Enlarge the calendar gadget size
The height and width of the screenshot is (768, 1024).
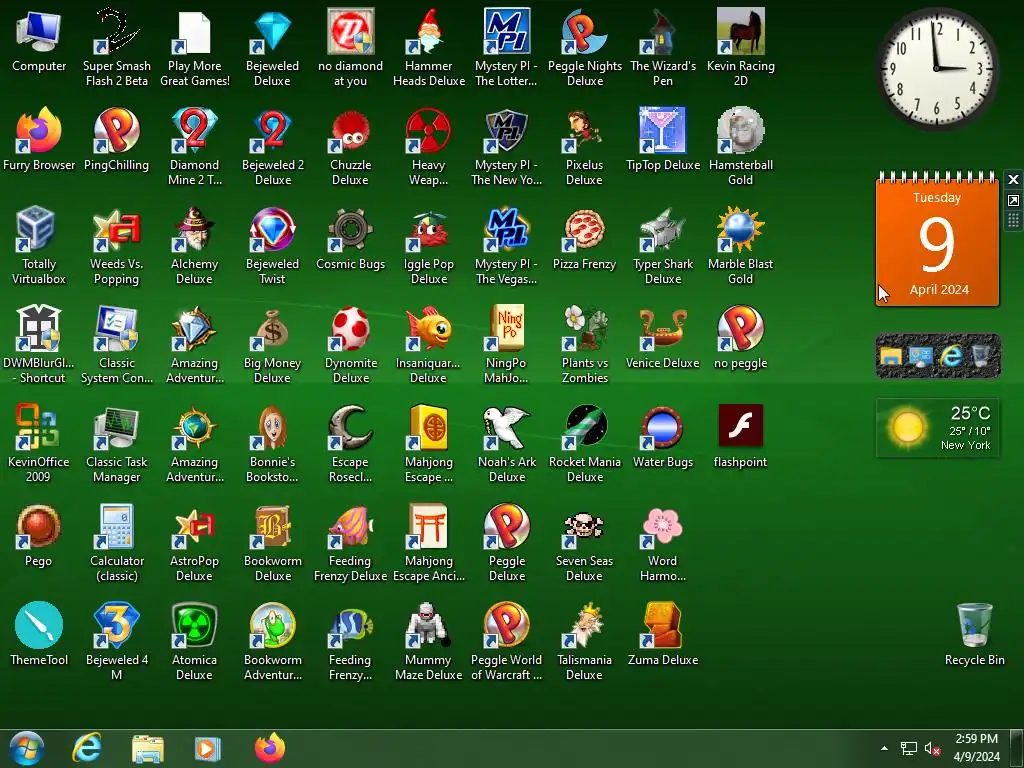pyautogui.click(x=1013, y=200)
